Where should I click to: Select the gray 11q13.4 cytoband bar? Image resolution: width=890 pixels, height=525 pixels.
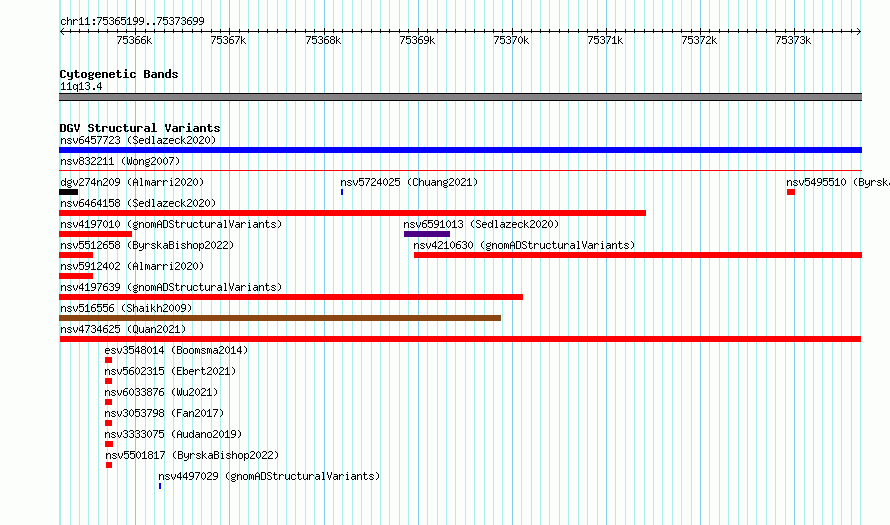pos(460,97)
